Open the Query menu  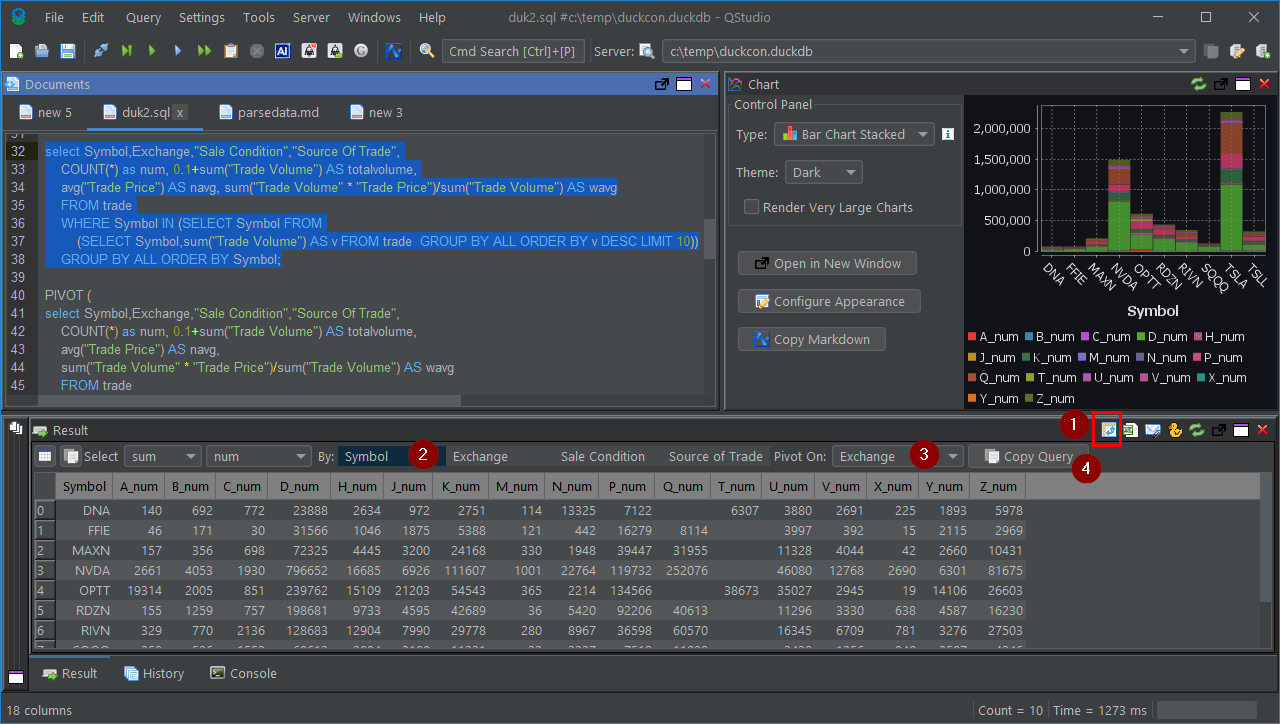click(x=144, y=17)
